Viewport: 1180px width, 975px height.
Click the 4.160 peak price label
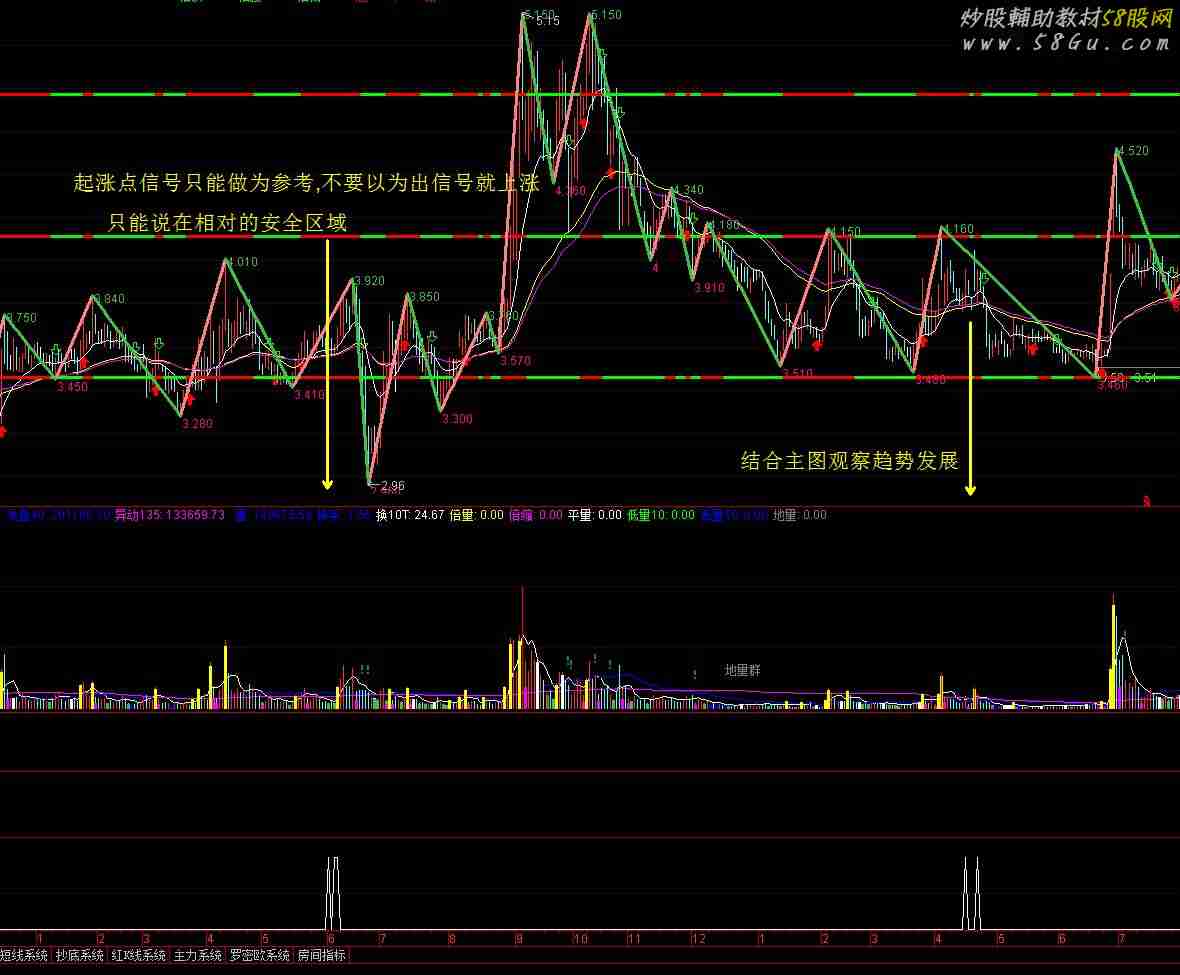pos(958,229)
